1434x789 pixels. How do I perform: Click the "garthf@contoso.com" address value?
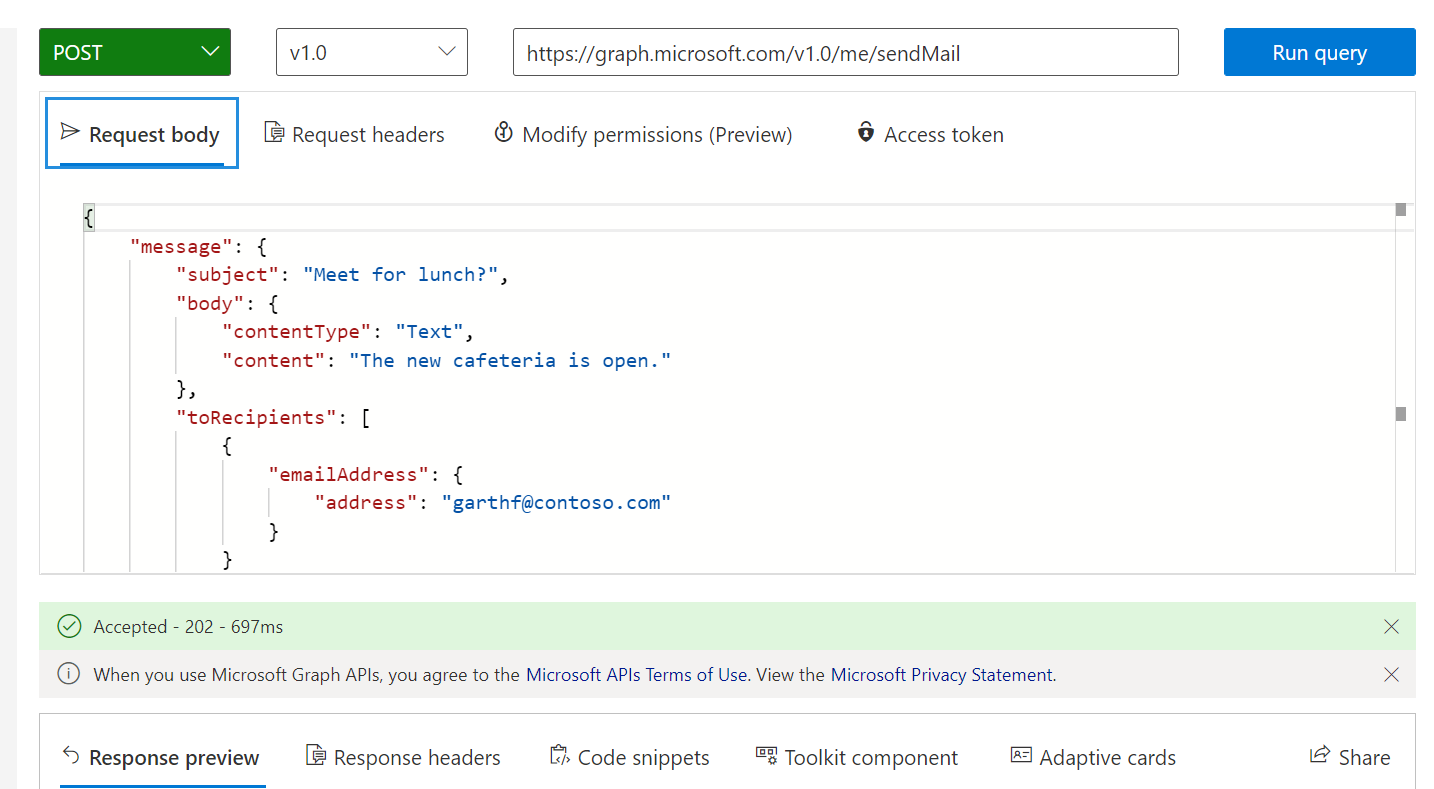click(556, 503)
